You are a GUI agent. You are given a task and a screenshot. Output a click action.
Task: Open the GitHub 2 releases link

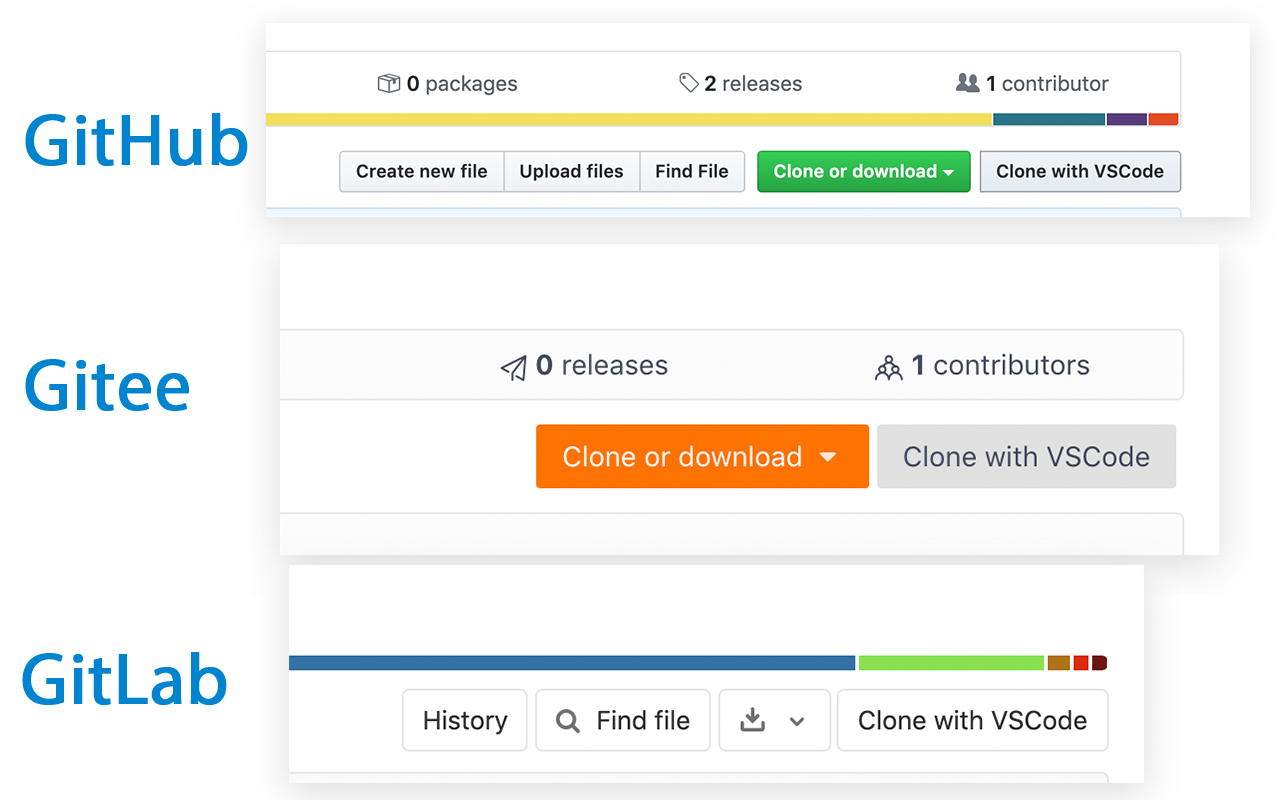pos(741,84)
